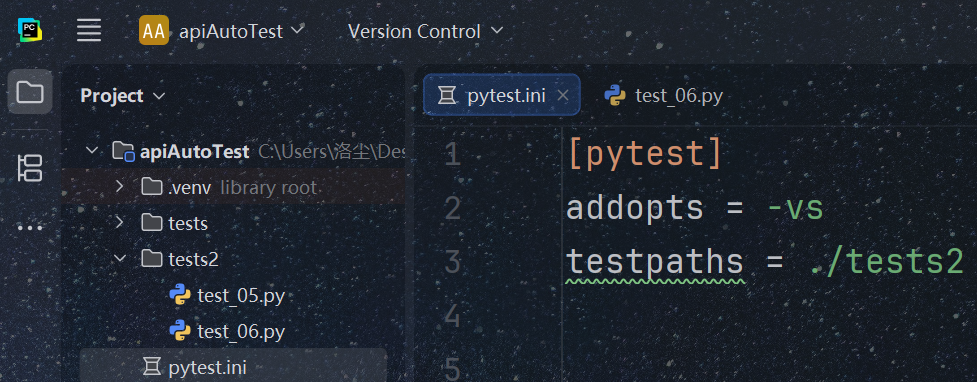Click the Python icon beside test_05.py
Viewport: 977px width, 382px height.
(180, 295)
